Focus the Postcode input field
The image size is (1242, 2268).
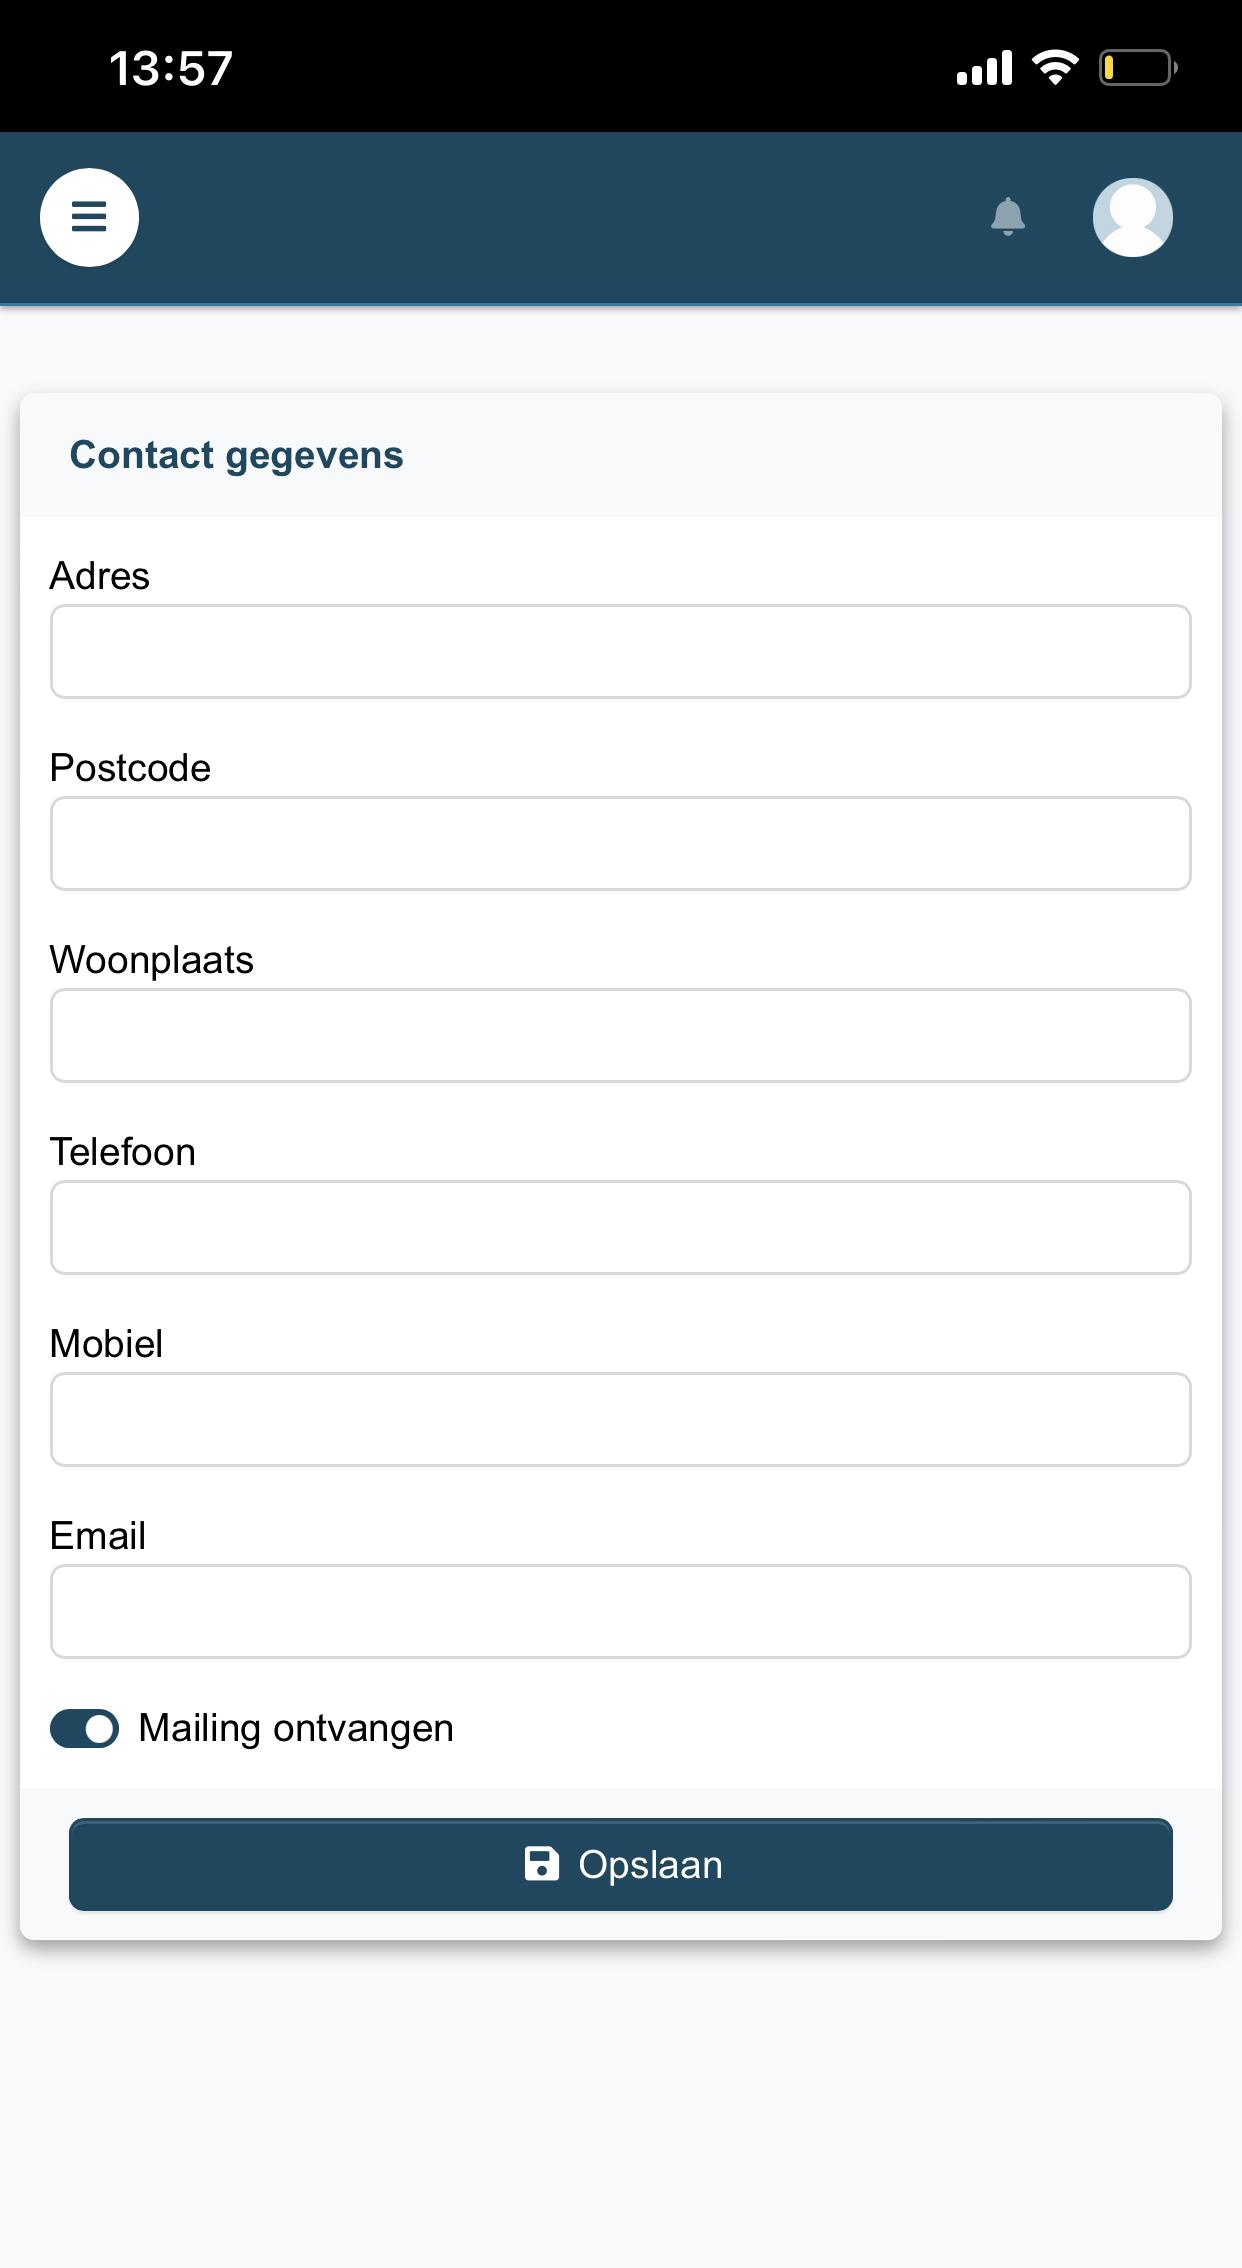click(621, 843)
